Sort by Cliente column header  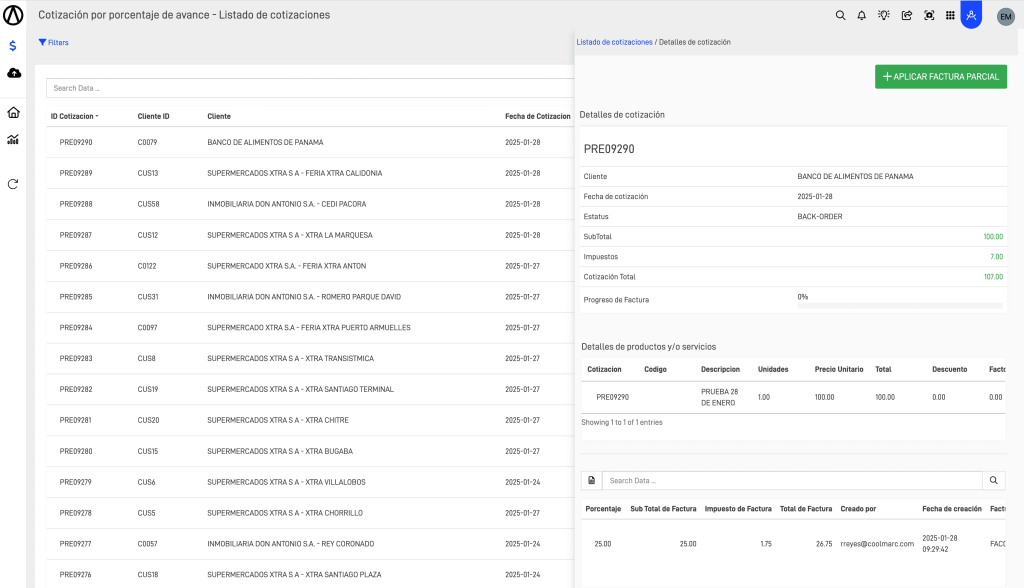219,116
